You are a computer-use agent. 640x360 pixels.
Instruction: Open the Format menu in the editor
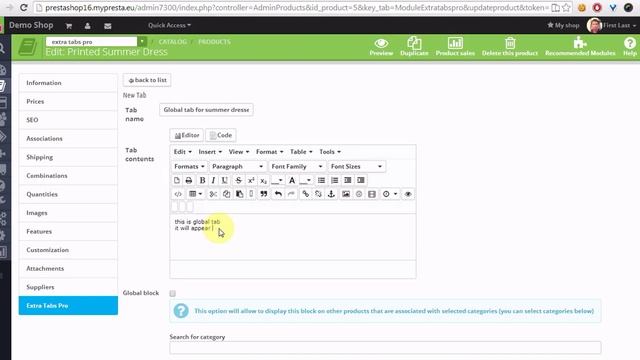tap(269, 151)
